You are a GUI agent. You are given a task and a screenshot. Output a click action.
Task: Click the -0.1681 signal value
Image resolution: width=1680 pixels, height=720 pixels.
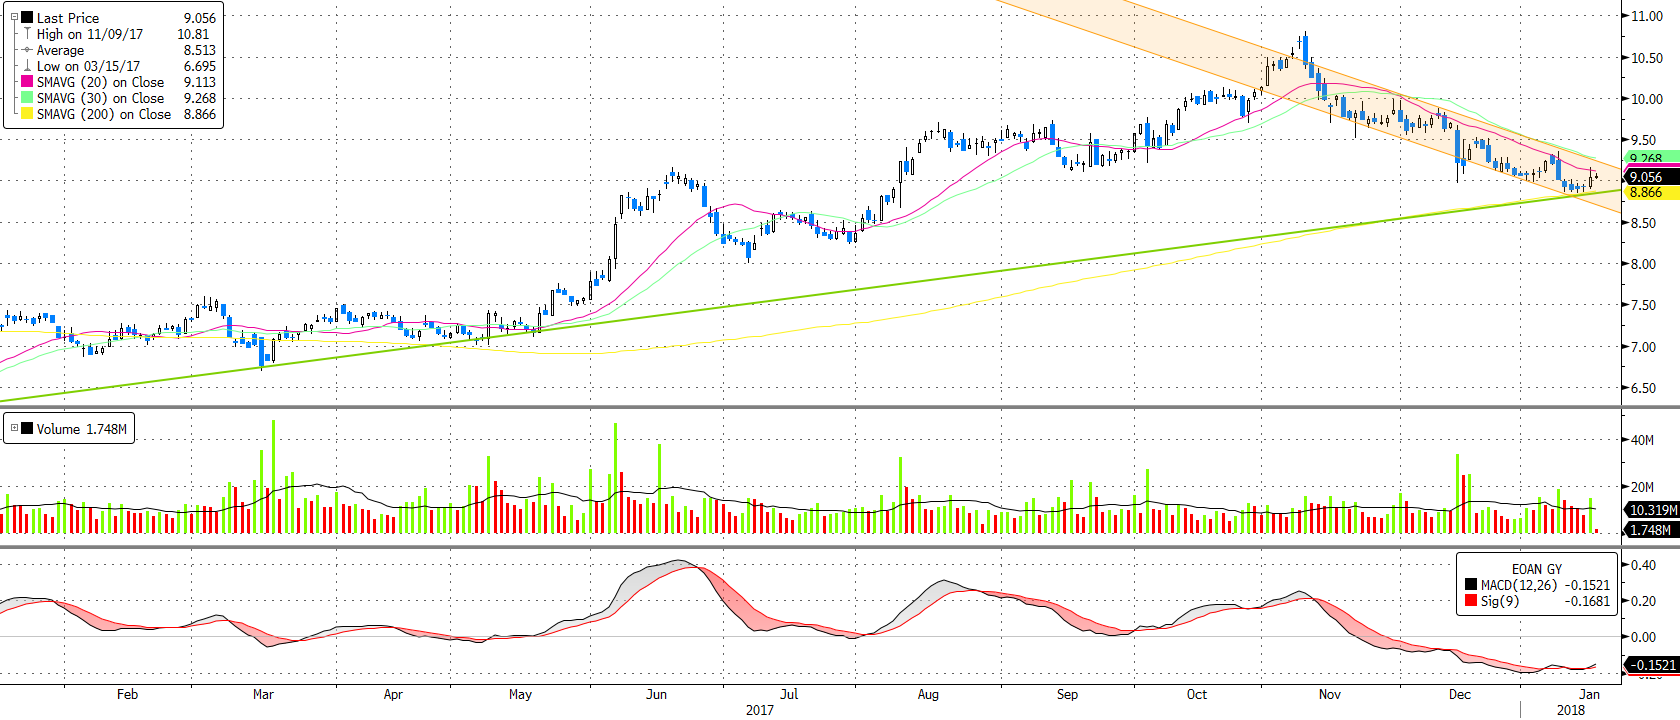[x=1587, y=601]
